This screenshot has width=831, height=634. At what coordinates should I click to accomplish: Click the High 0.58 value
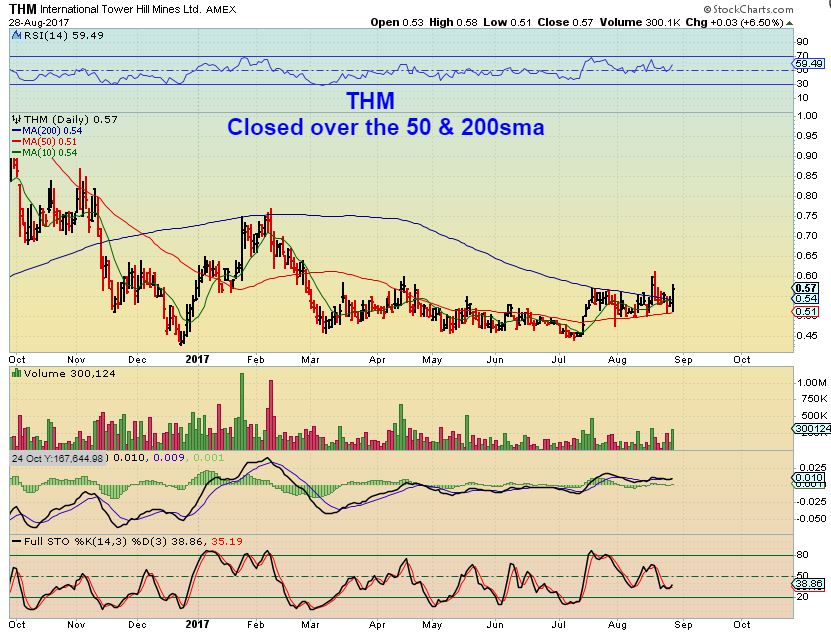(453, 22)
